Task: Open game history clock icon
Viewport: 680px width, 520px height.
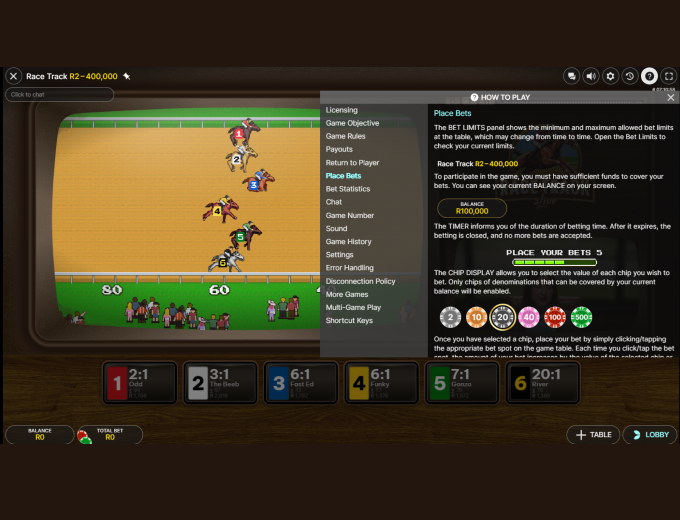Action: pyautogui.click(x=630, y=76)
